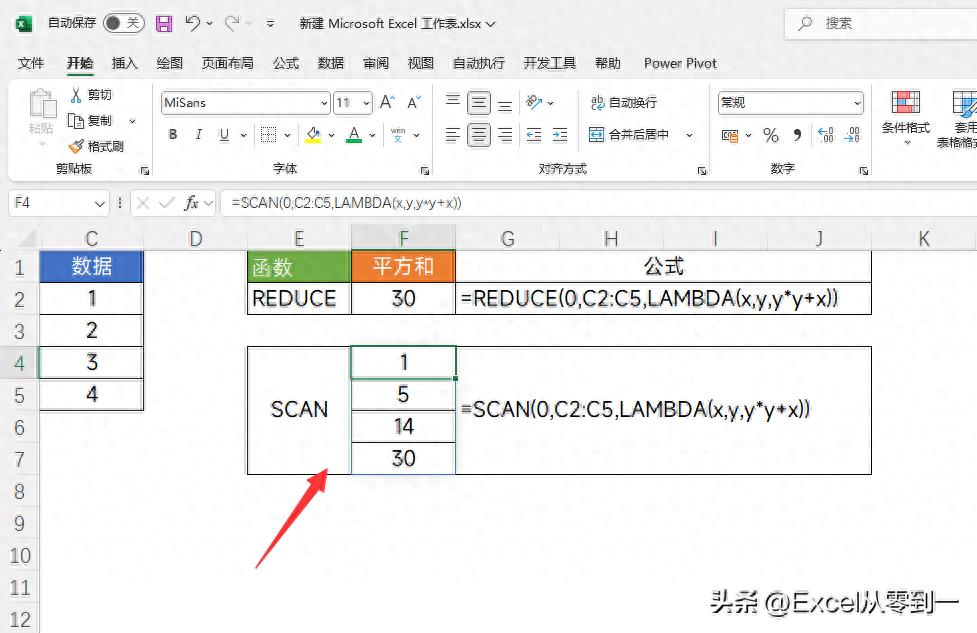Open the font size dropdown

[x=366, y=103]
